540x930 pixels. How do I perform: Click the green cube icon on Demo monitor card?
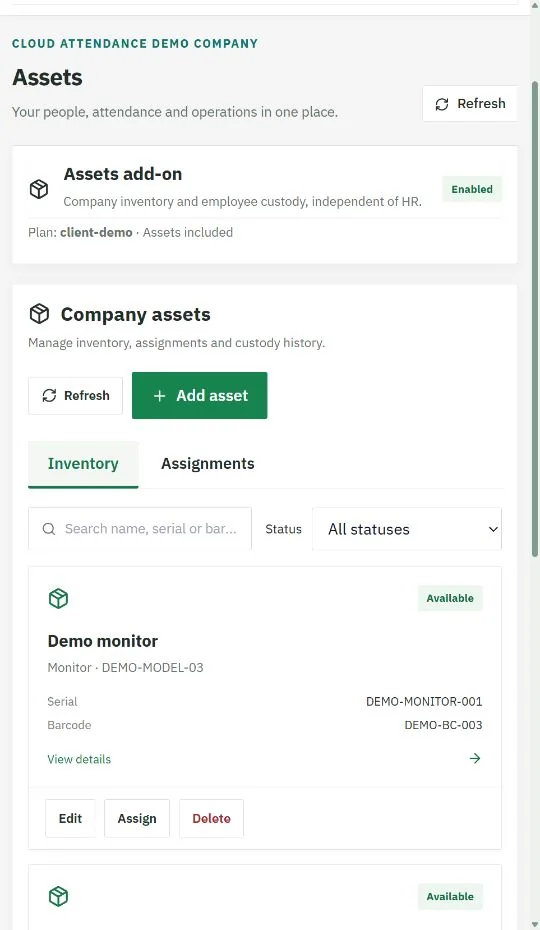58,598
